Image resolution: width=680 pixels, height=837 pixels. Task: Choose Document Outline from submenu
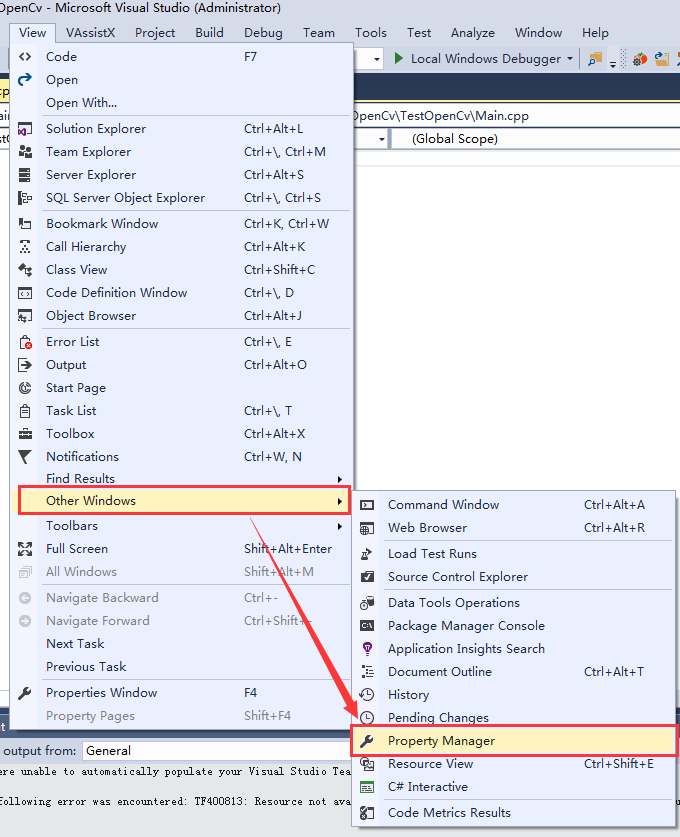(x=514, y=672)
